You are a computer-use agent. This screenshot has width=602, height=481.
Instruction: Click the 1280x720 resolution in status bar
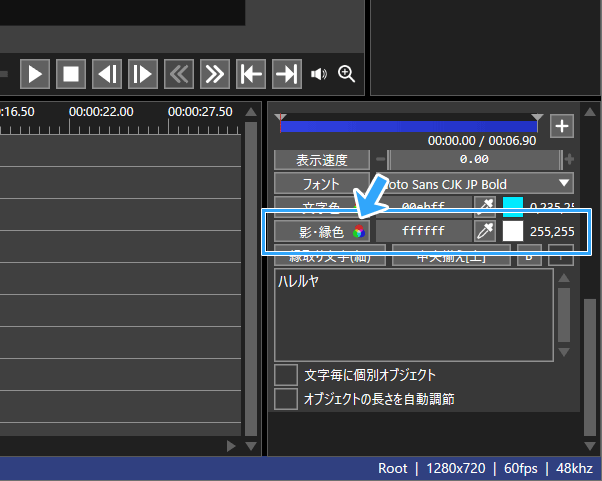point(456,468)
